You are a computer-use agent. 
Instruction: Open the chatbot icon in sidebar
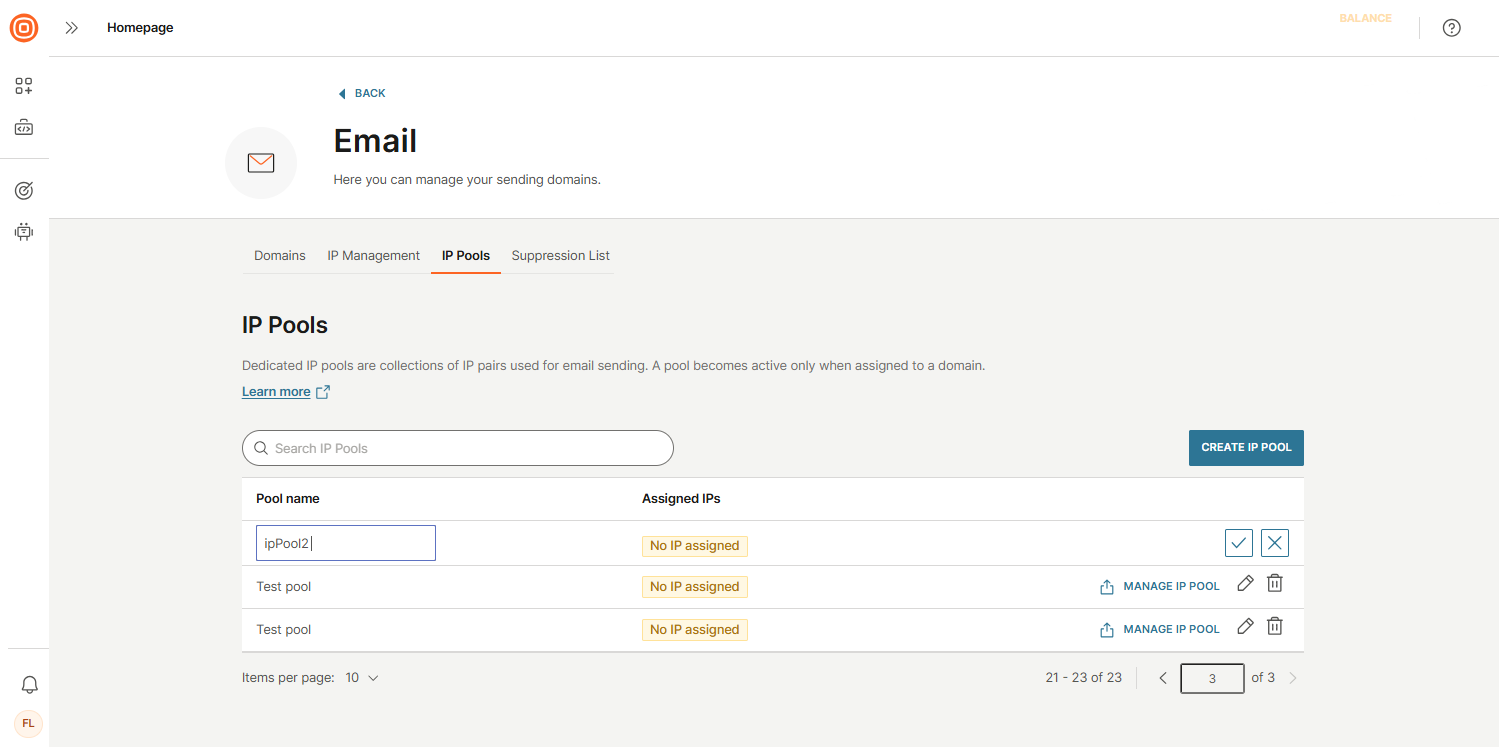pos(23,231)
